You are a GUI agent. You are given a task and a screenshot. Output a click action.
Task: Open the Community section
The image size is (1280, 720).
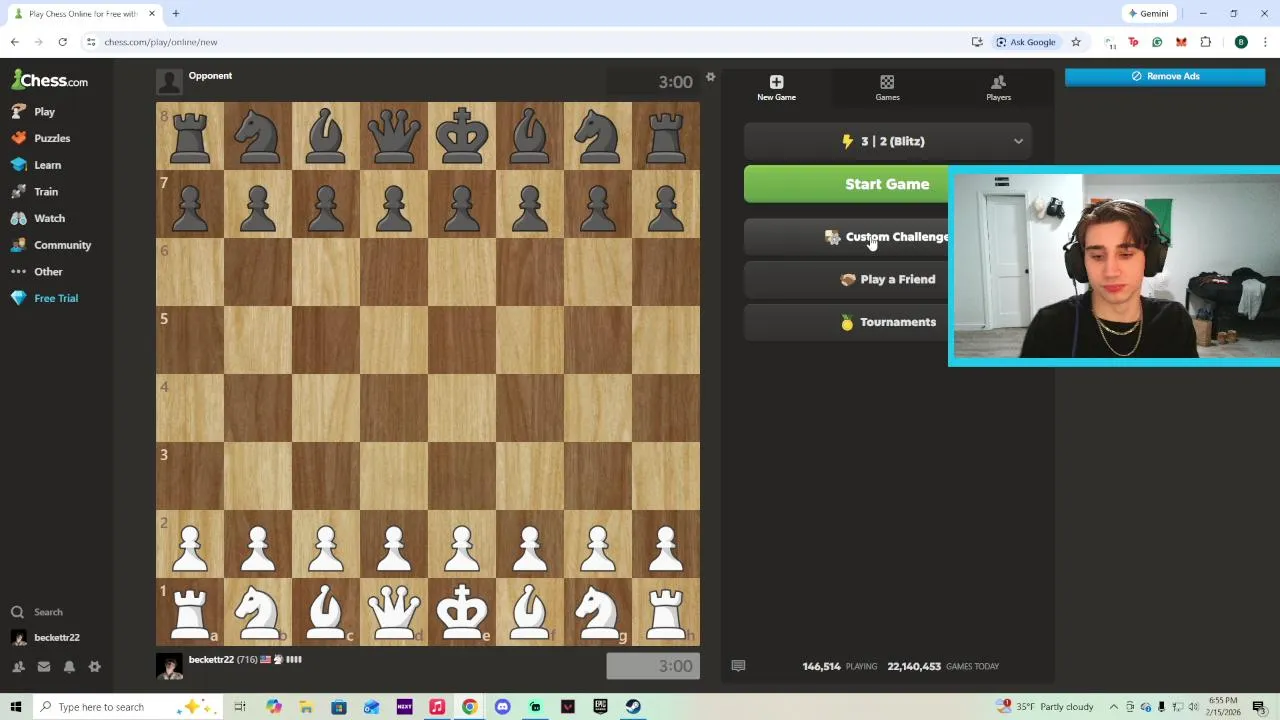point(62,245)
